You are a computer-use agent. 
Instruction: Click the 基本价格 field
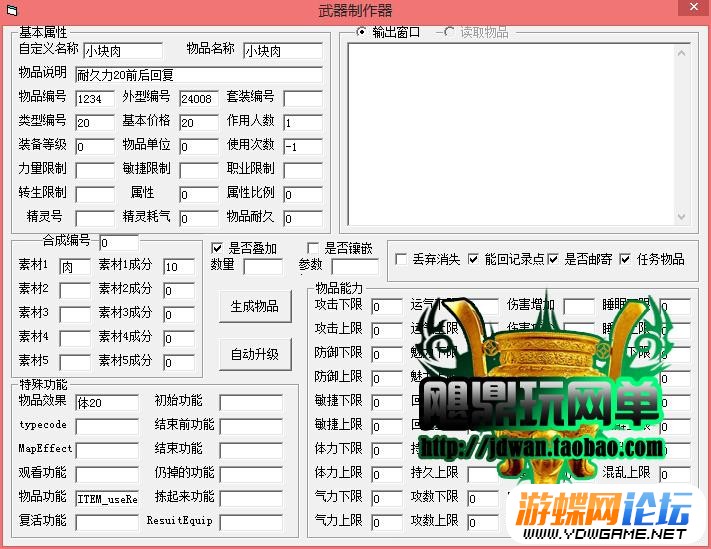[x=199, y=123]
